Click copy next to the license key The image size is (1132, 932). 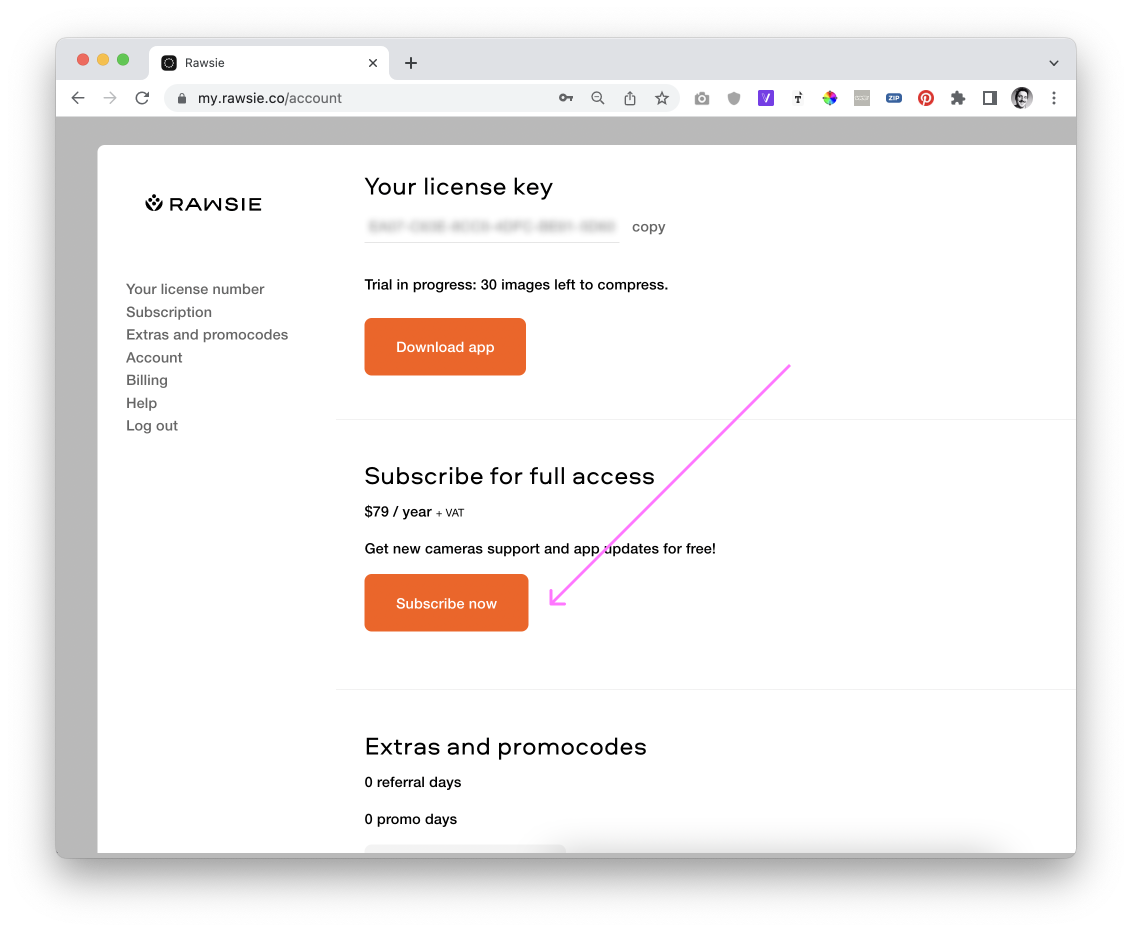tap(648, 227)
